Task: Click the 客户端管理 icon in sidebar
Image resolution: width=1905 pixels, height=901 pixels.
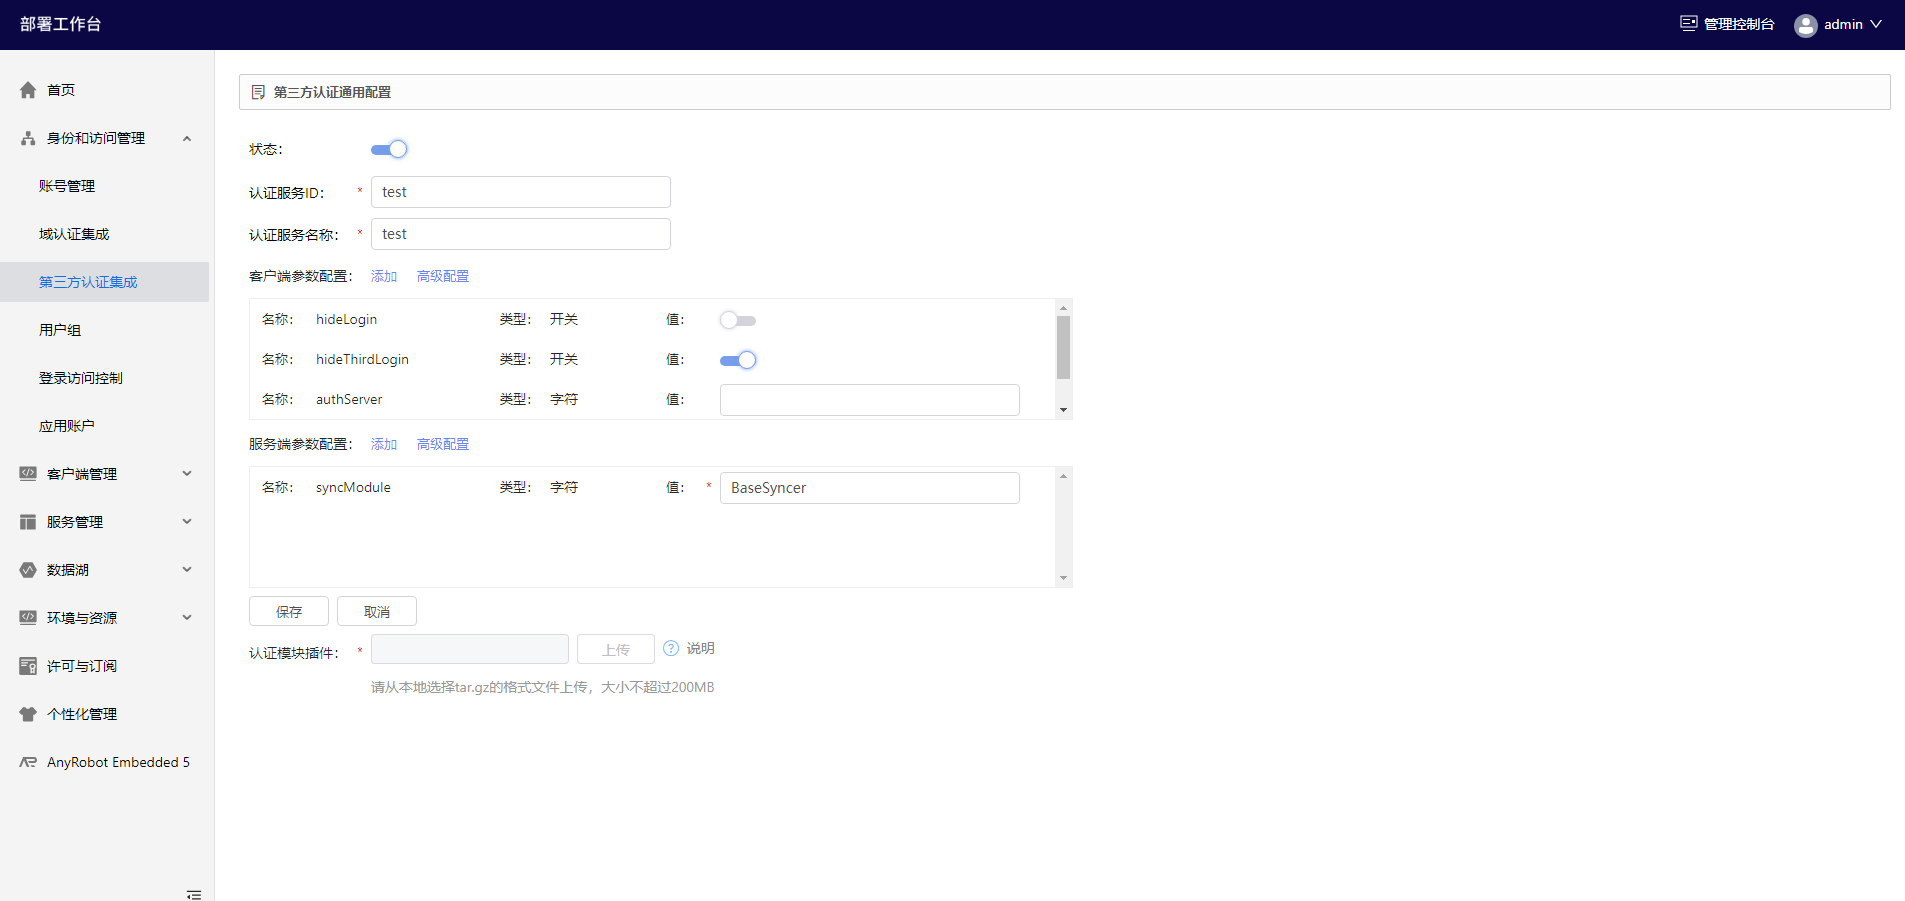Action: coord(28,474)
